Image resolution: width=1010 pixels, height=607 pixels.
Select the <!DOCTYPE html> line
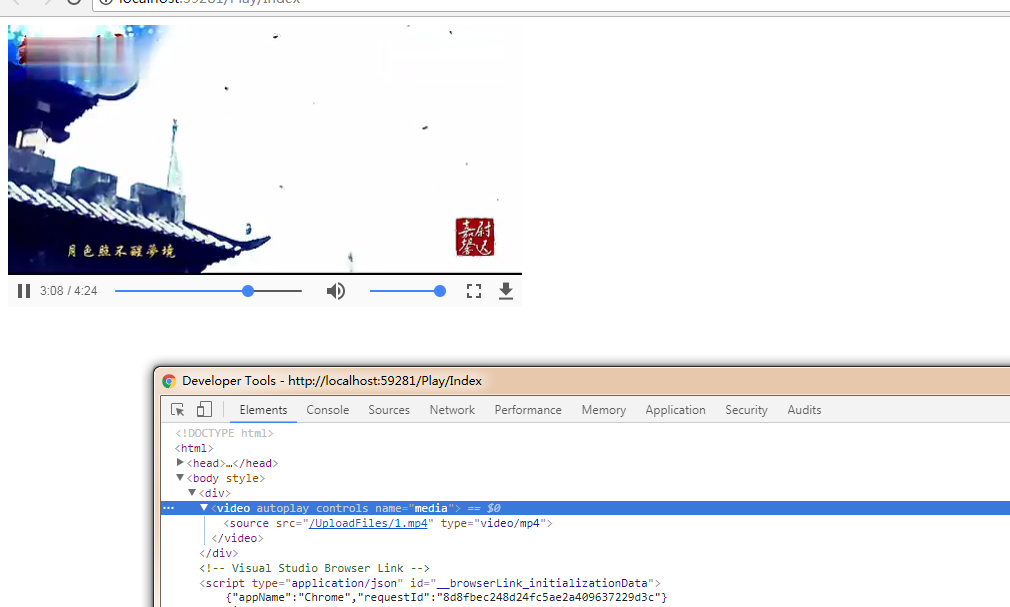point(224,433)
